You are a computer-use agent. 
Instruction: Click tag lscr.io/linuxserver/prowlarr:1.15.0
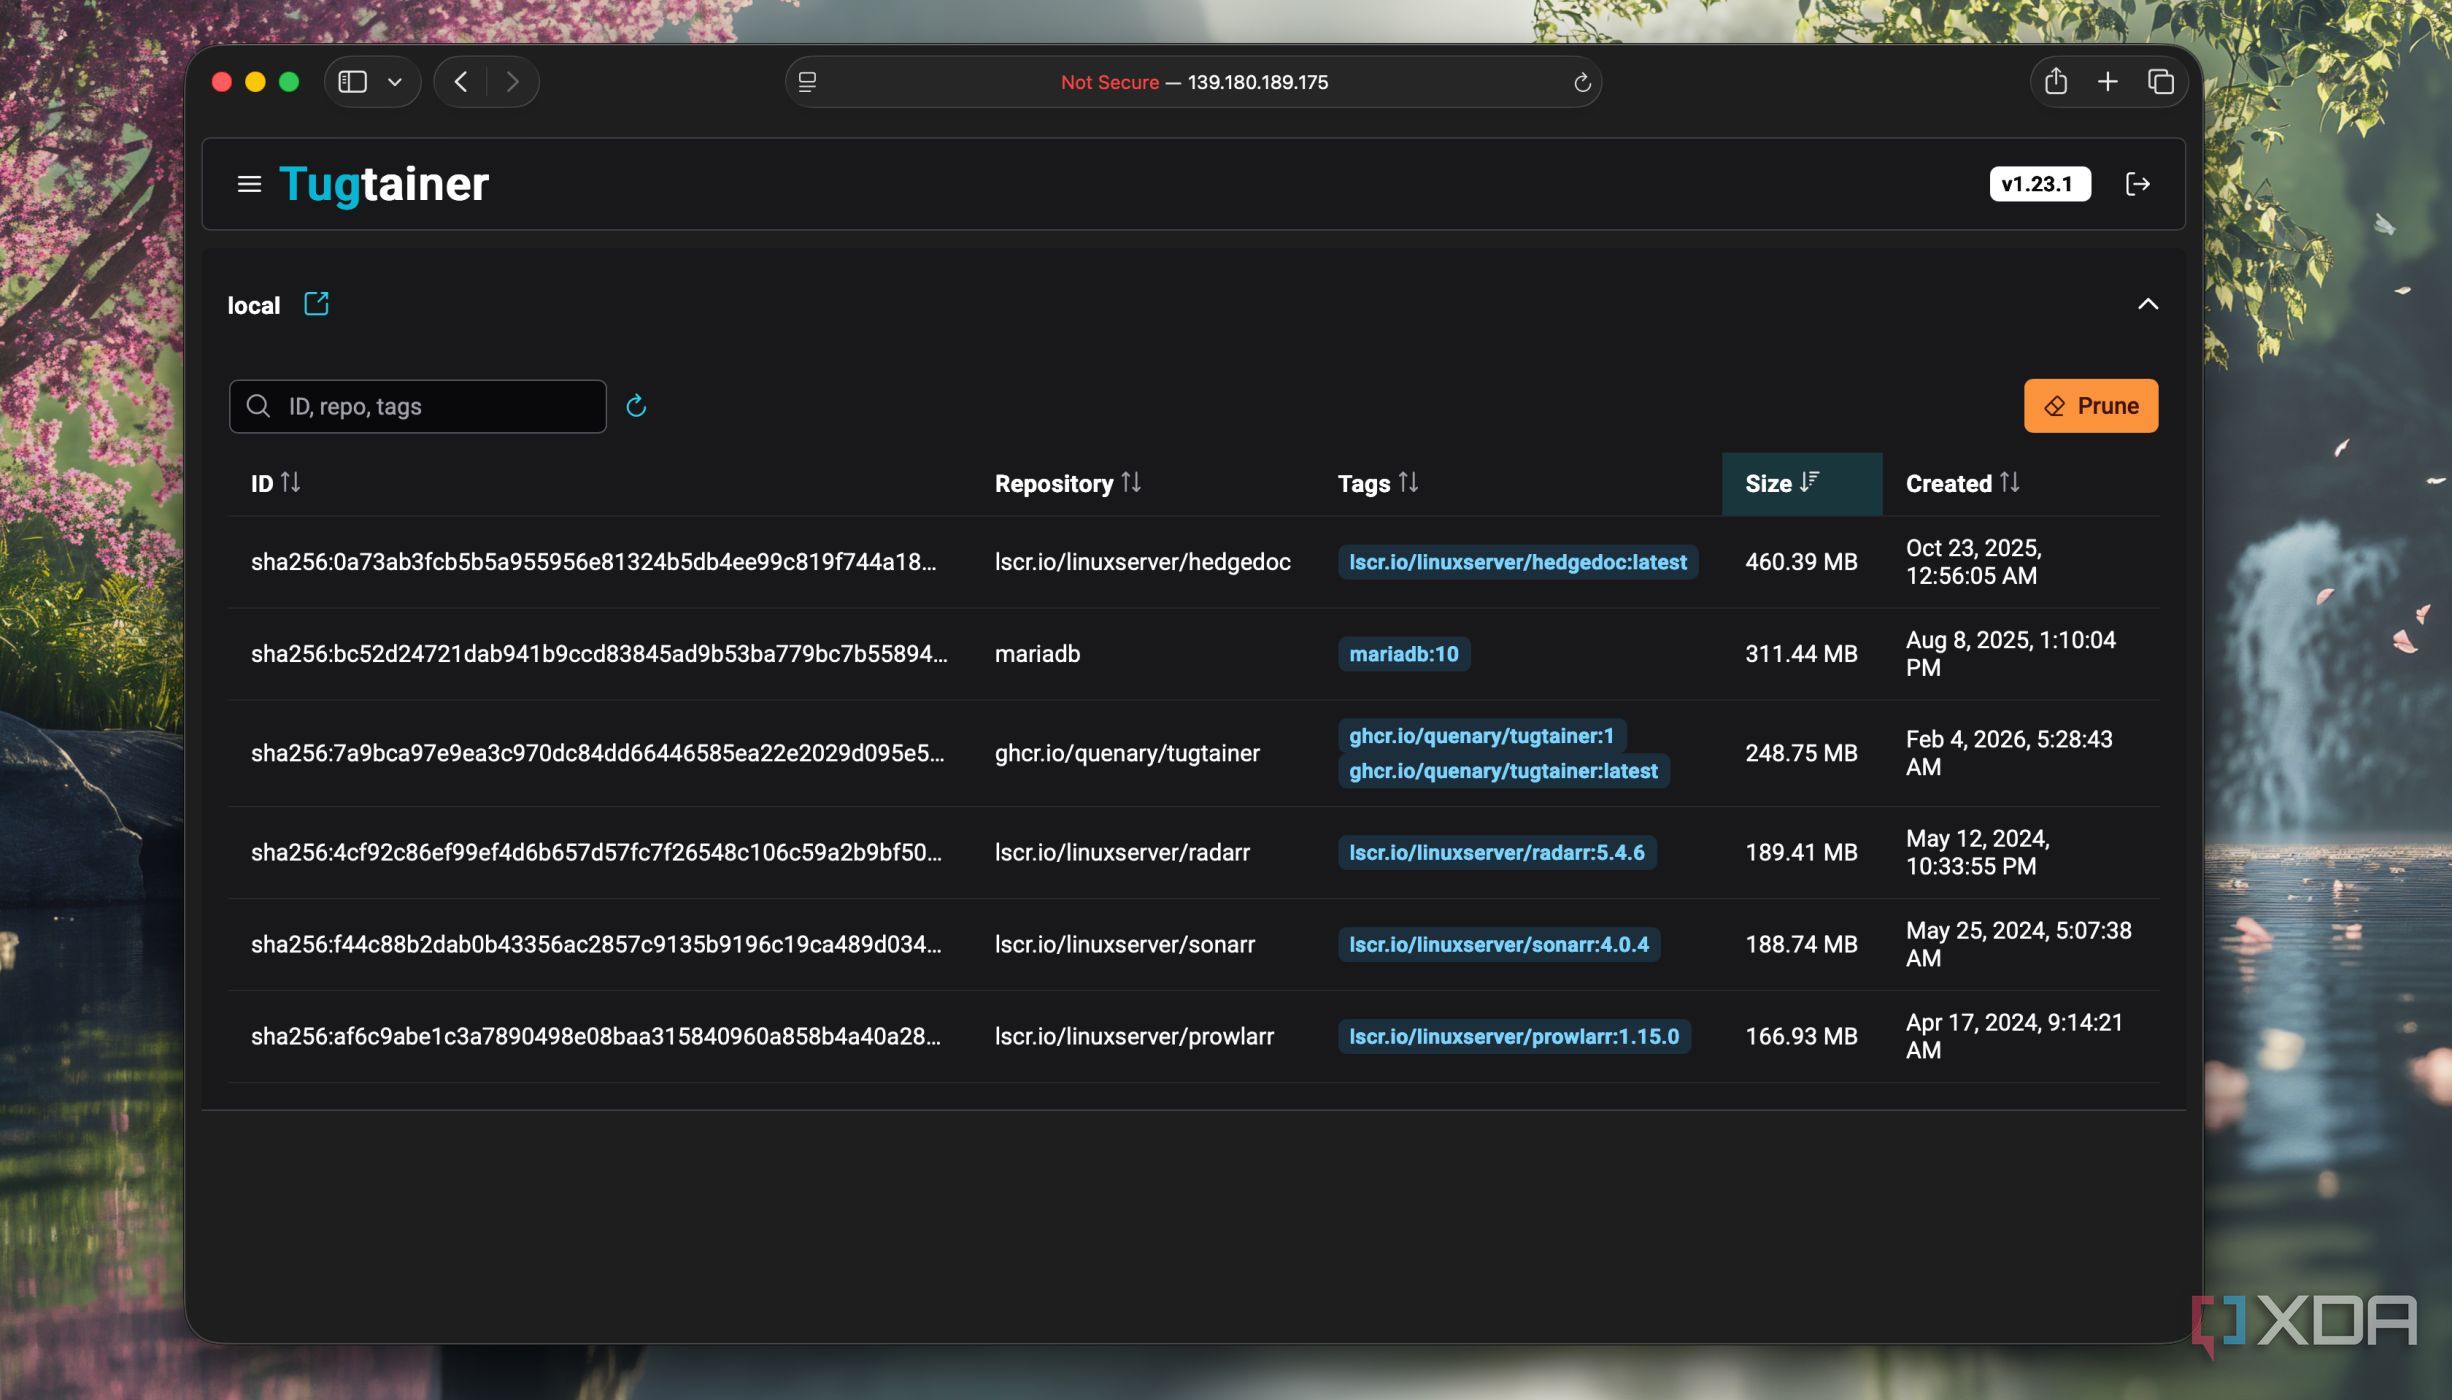[x=1514, y=1037]
